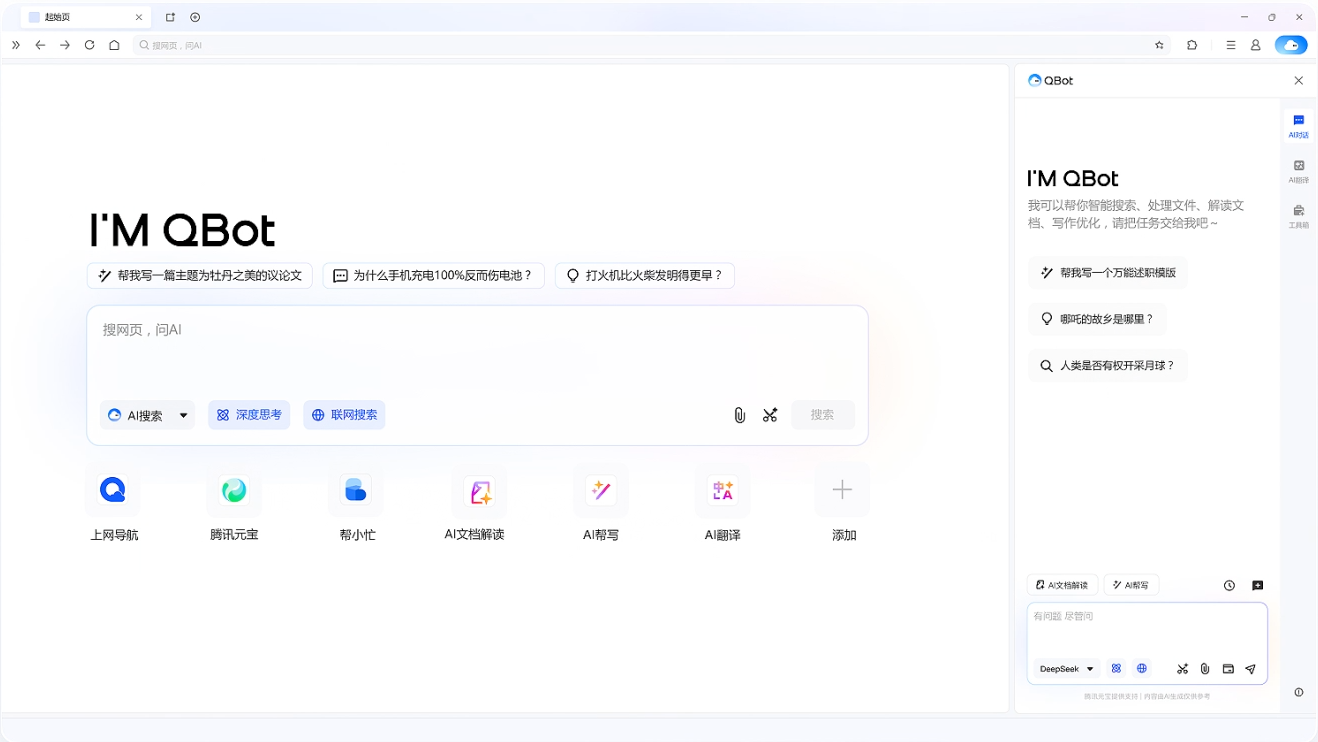Open the extensions puzzle icon
This screenshot has width=1318, height=742.
tap(1192, 45)
